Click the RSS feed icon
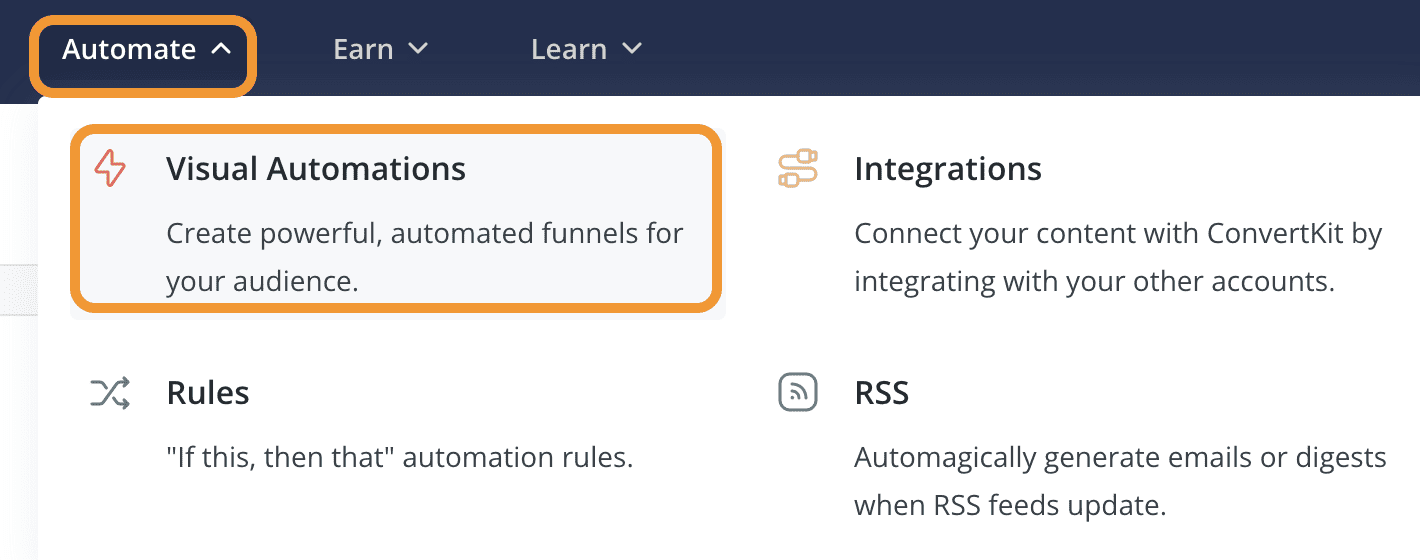Viewport: 1420px width, 560px height. 797,393
